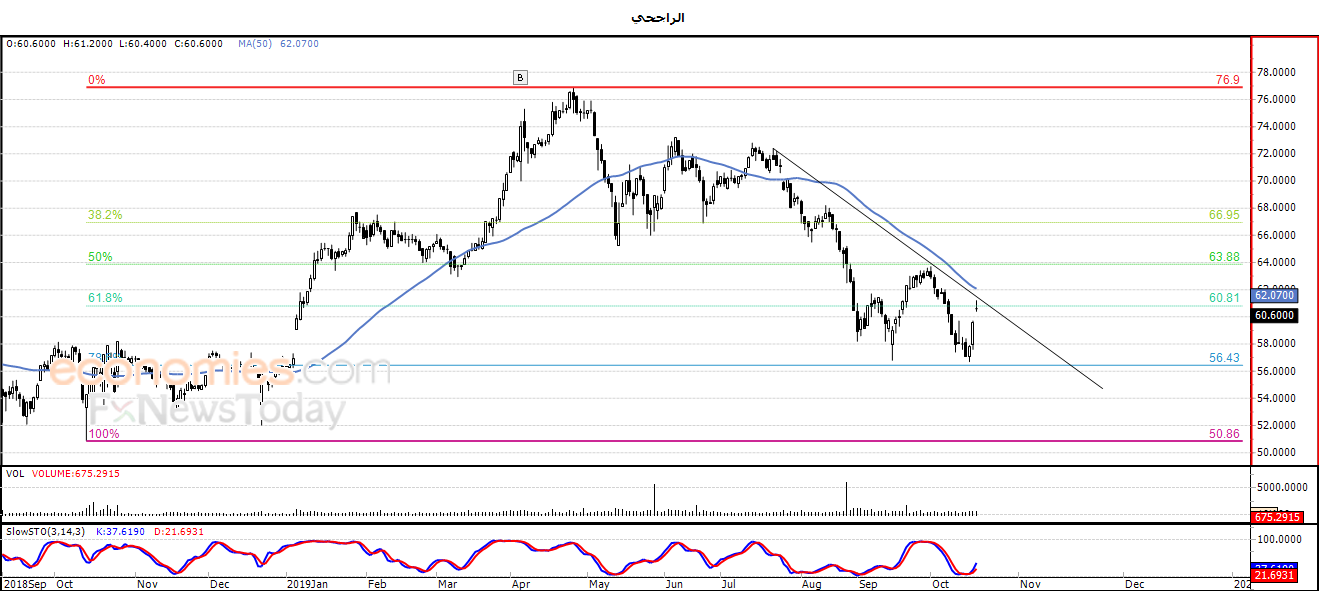This screenshot has width=1319, height=591.
Task: Select the 38.2% retracement label
Action: click(x=105, y=215)
